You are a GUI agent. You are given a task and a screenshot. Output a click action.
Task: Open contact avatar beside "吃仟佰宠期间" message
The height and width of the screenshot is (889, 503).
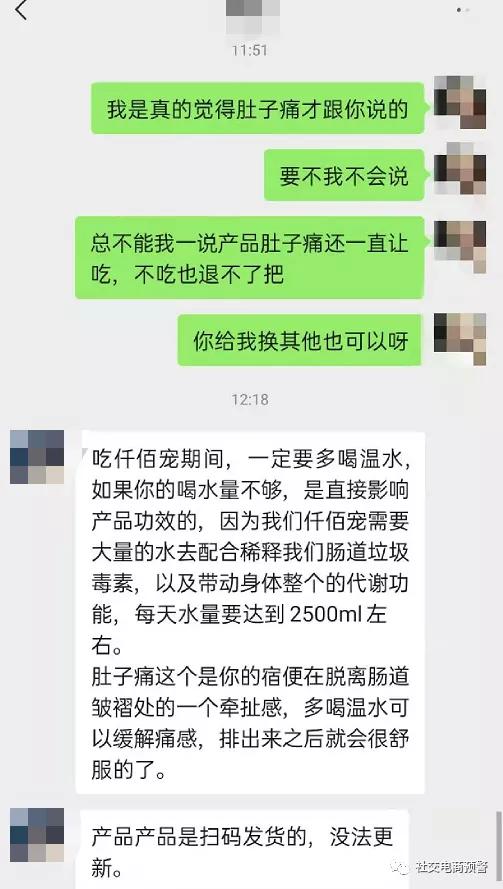click(x=37, y=457)
